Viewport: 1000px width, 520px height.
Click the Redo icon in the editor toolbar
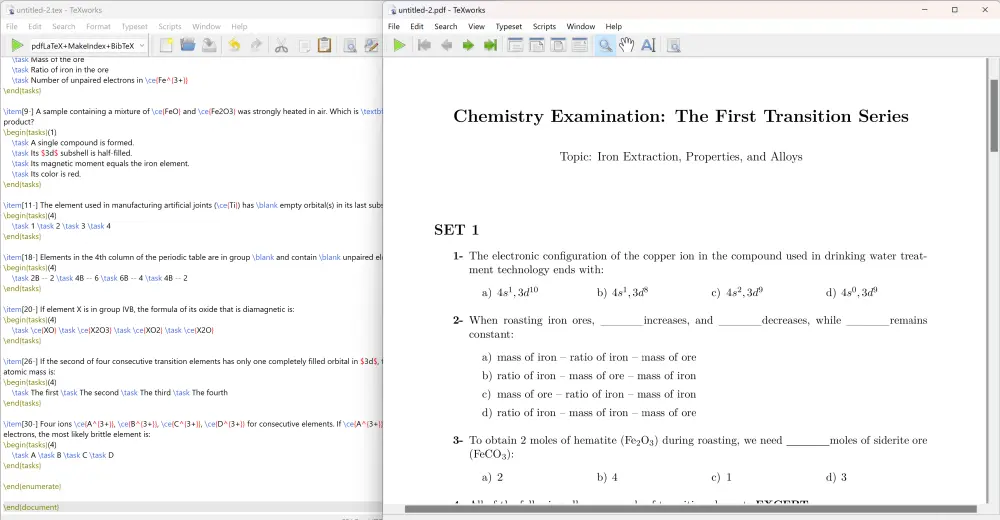[x=256, y=45]
